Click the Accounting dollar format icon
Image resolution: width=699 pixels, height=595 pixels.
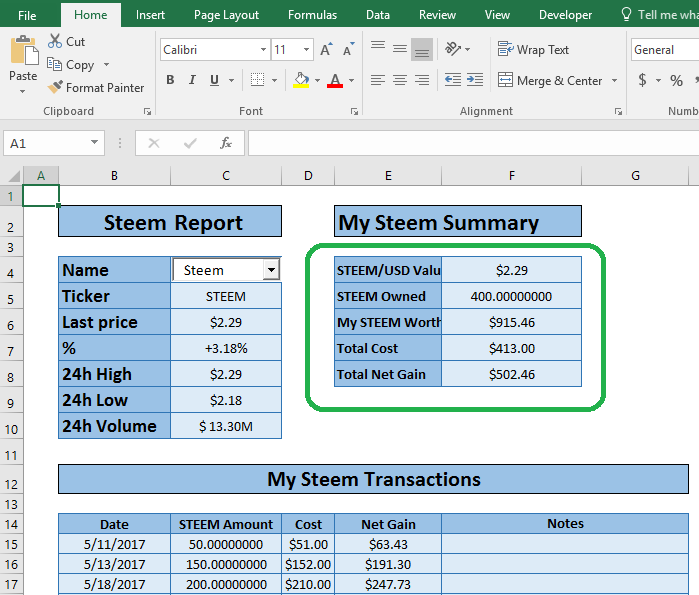click(x=642, y=80)
